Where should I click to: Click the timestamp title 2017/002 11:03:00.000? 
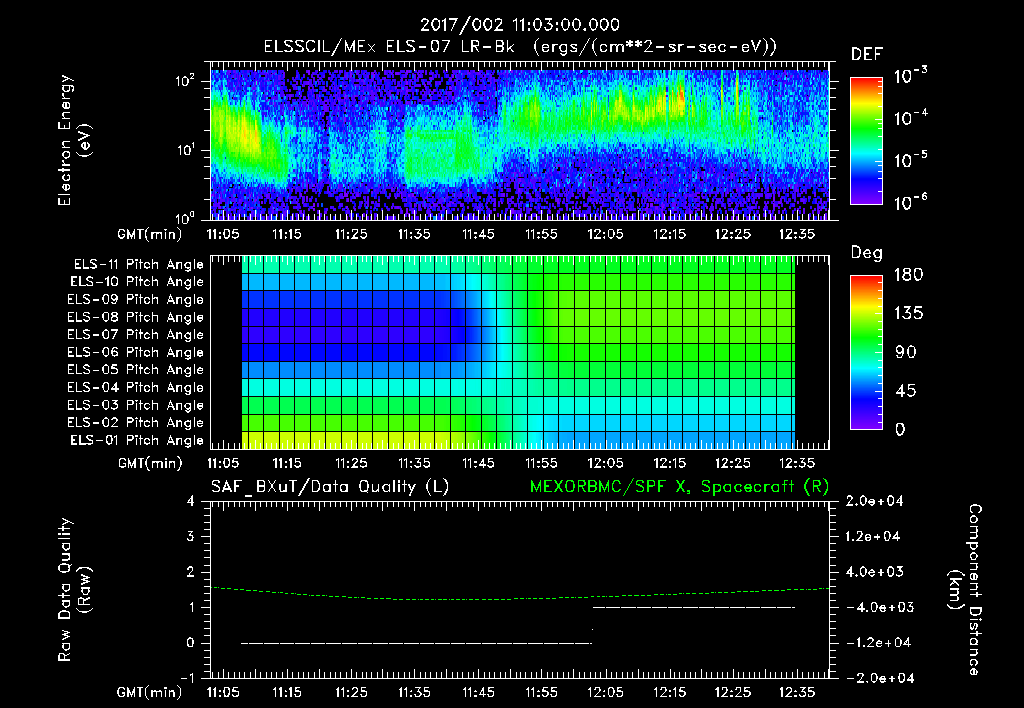click(x=519, y=25)
